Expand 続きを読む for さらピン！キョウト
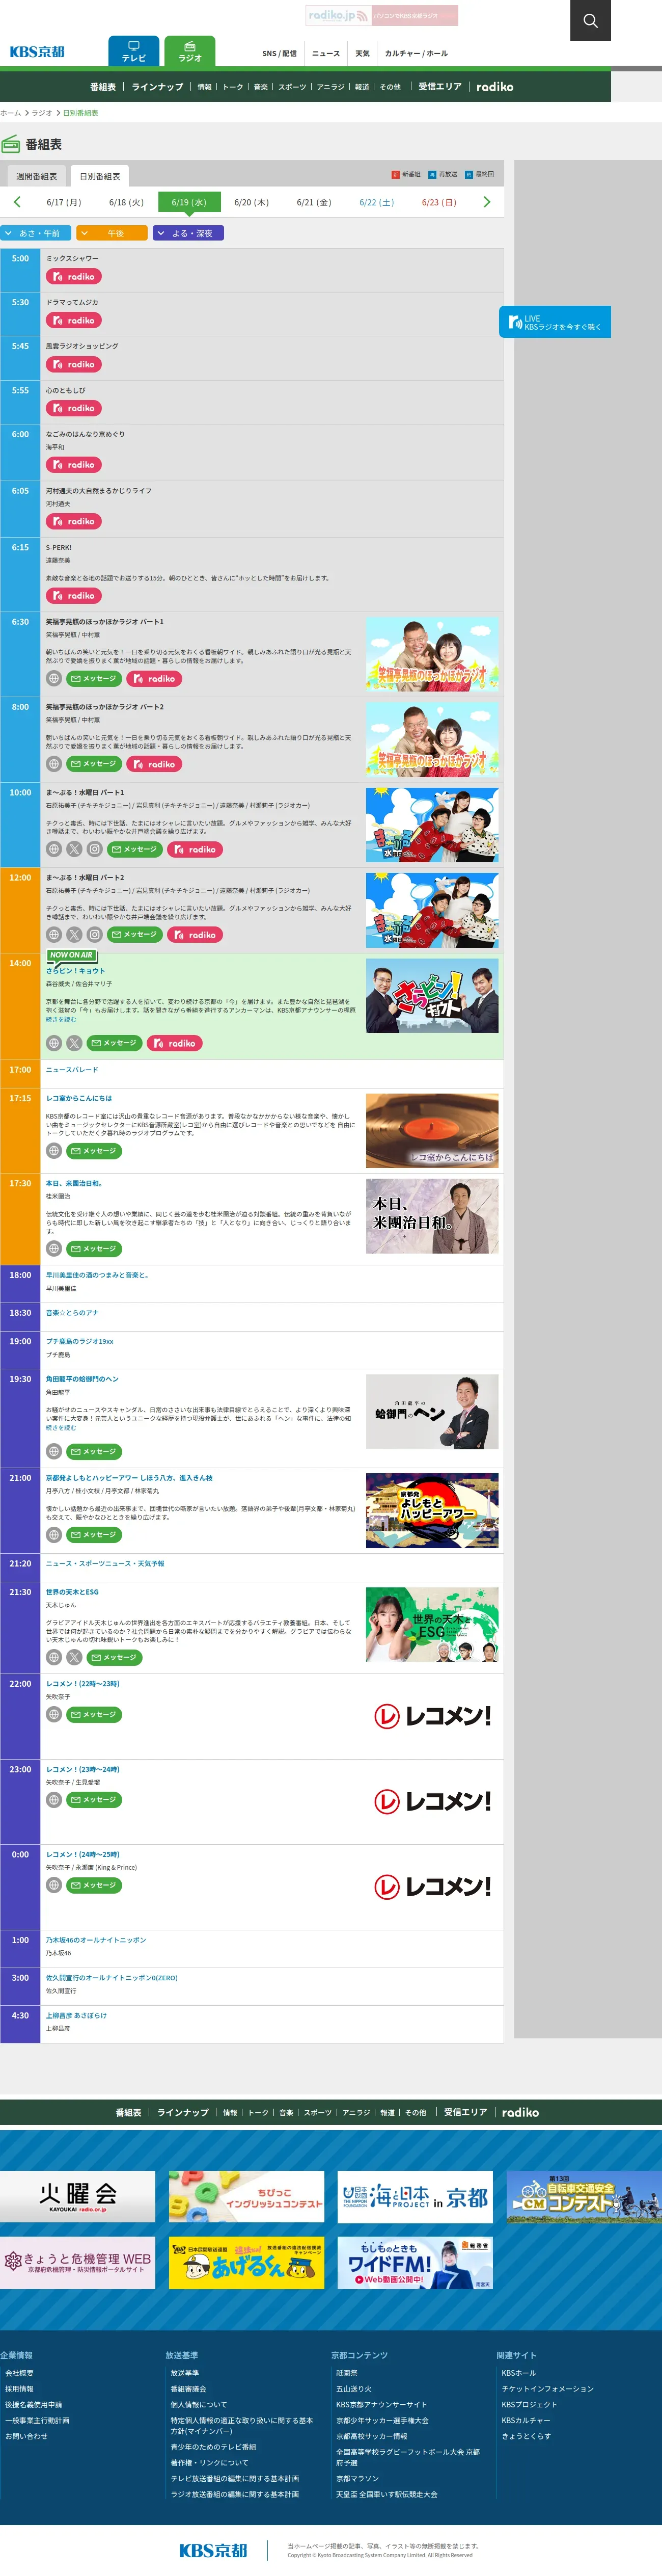The height and width of the screenshot is (2576, 662). pyautogui.click(x=61, y=1020)
